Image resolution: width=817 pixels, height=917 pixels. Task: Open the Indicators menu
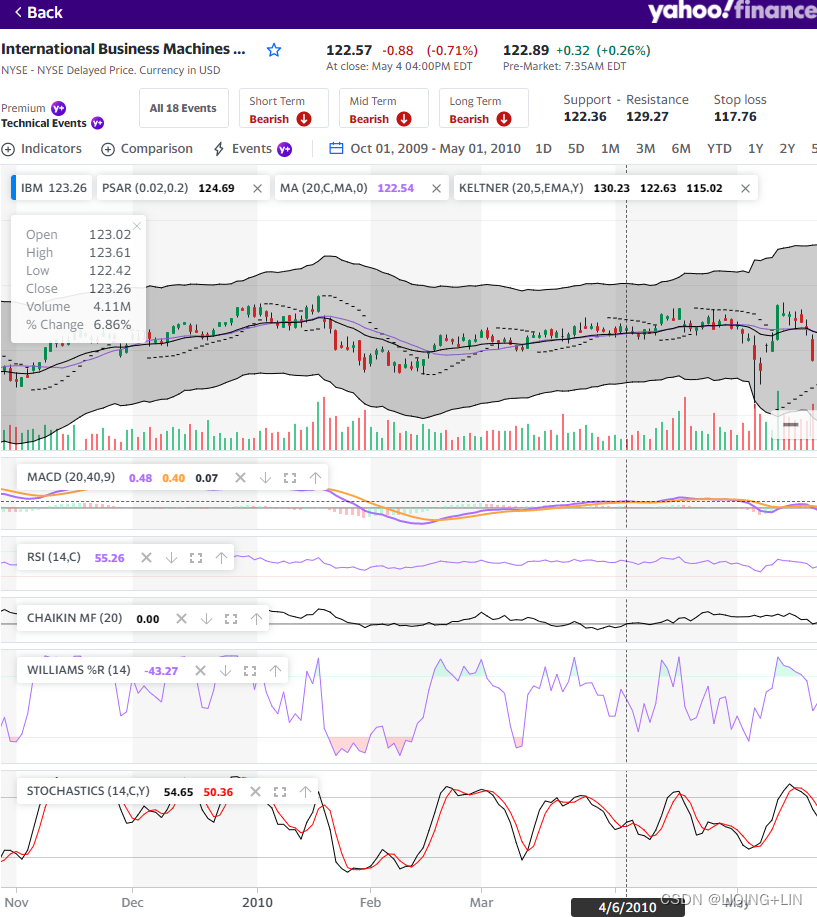(42, 149)
